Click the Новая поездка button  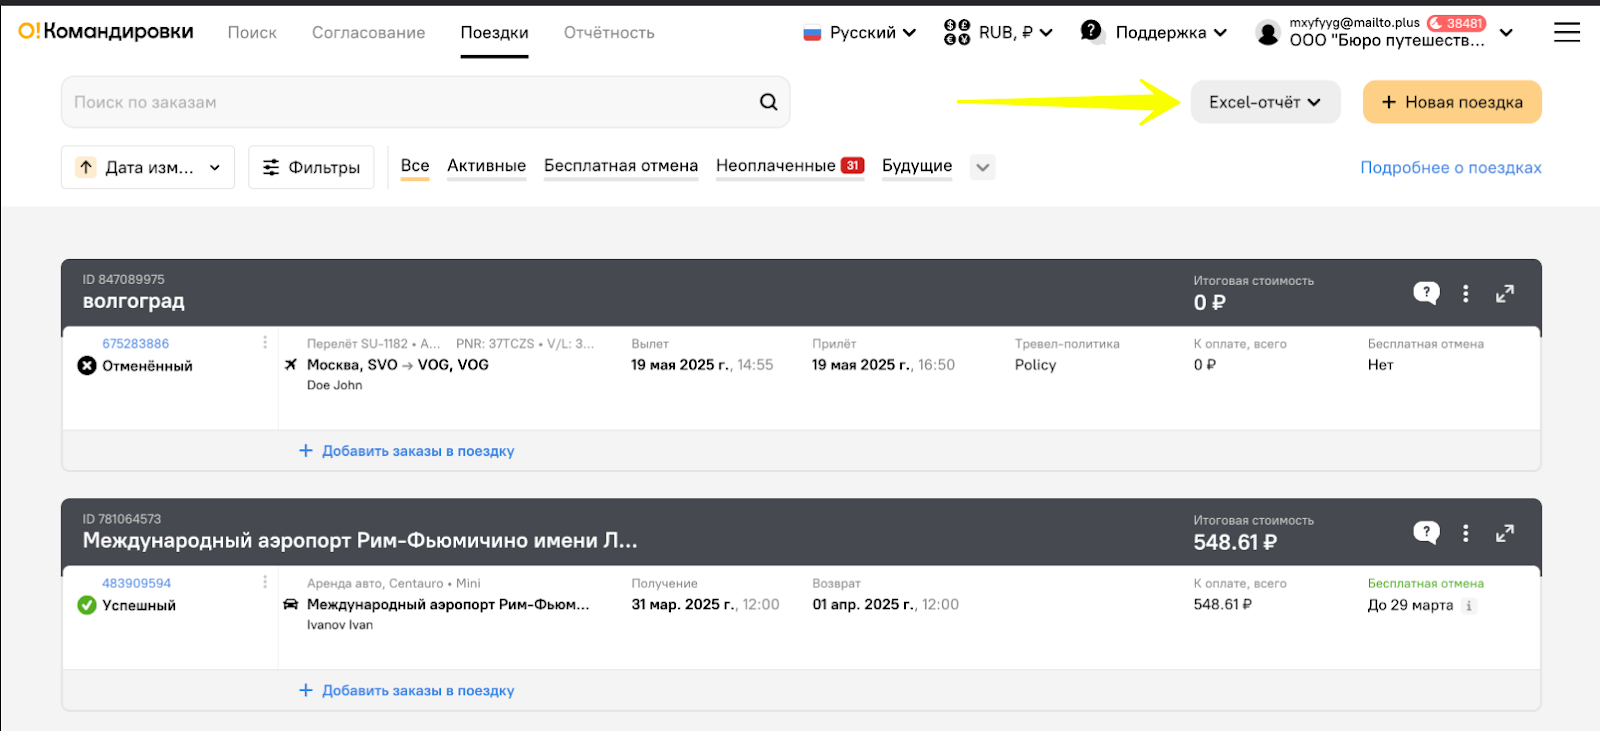coord(1452,102)
